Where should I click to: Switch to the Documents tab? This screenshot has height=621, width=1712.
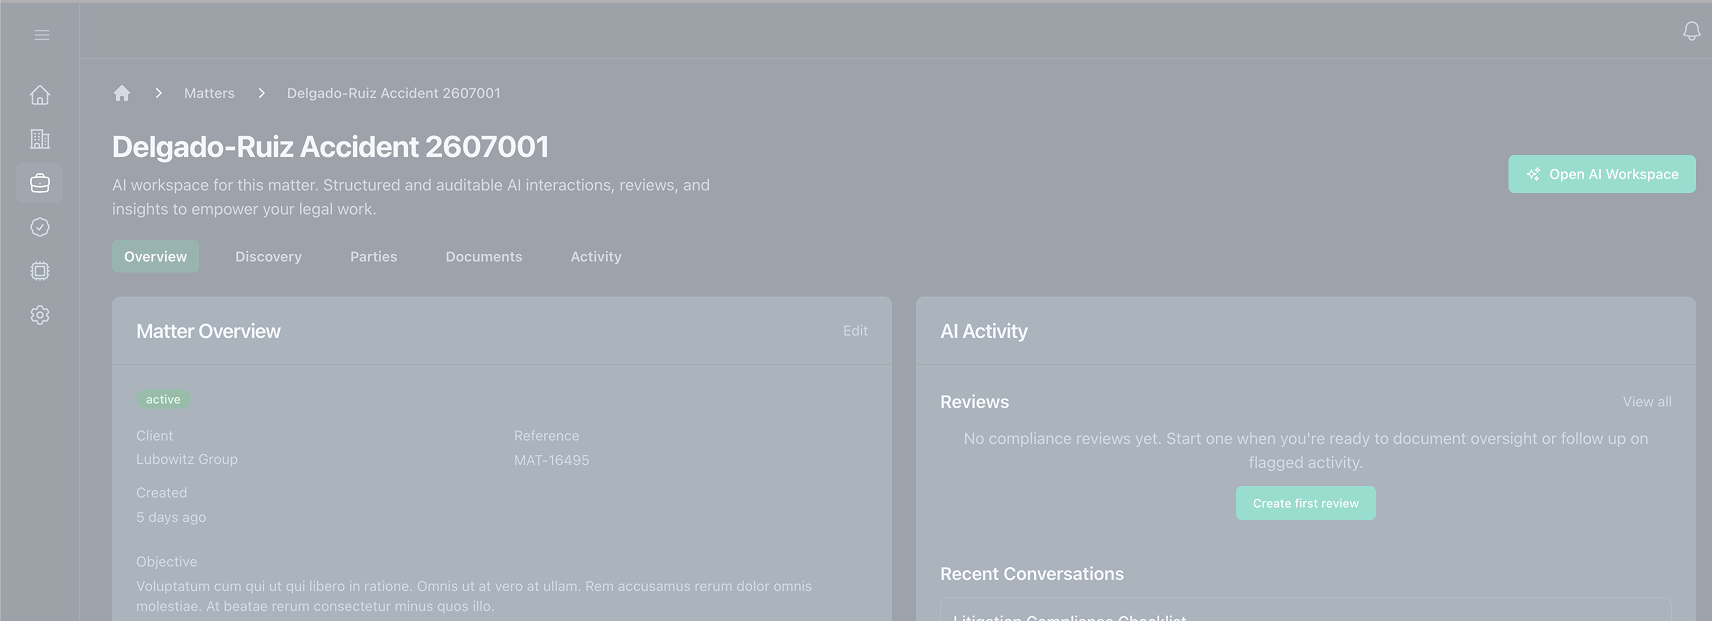click(484, 257)
